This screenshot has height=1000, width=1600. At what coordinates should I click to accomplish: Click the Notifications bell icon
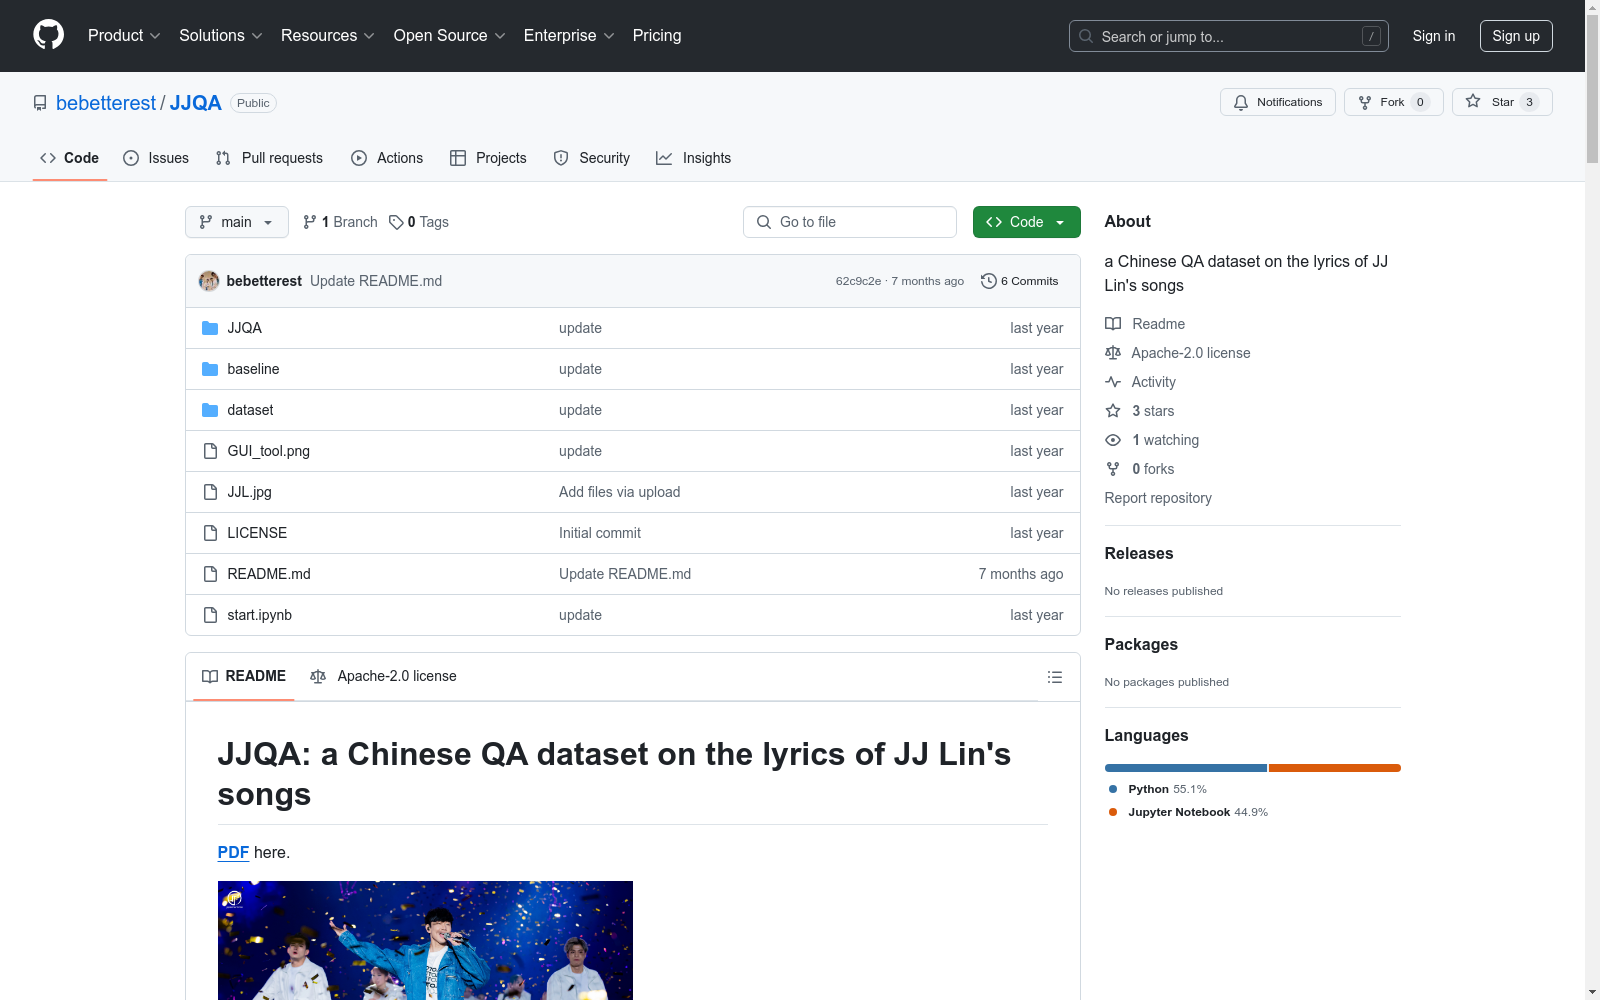coord(1241,102)
